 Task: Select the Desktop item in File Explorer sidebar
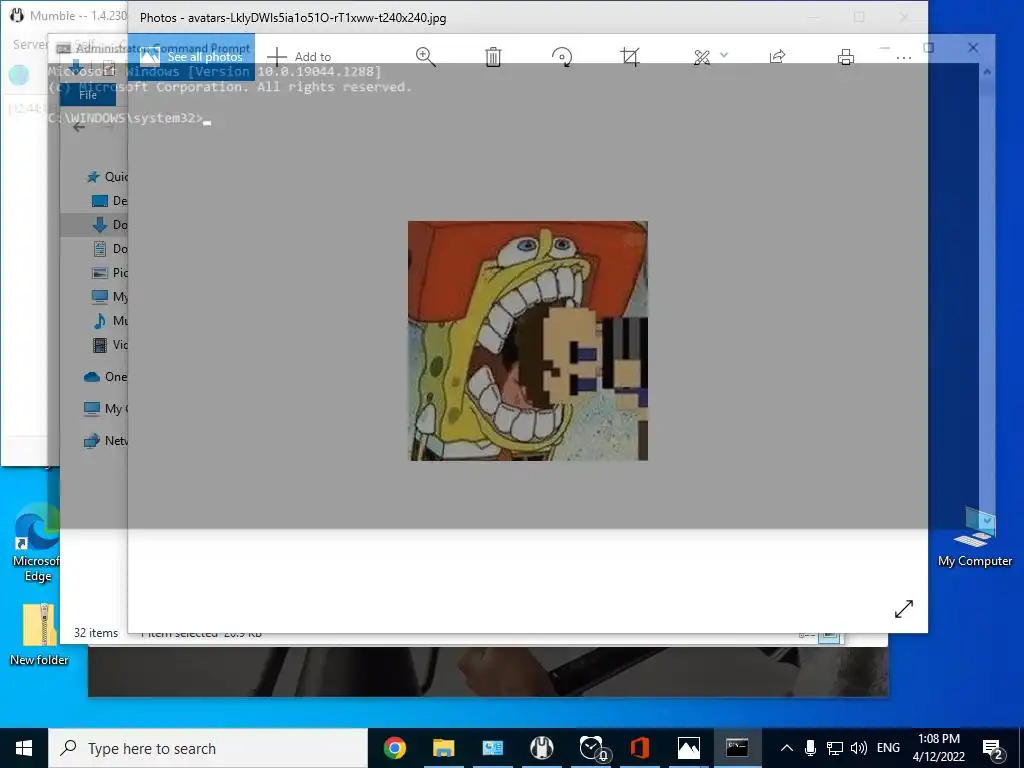coord(110,200)
